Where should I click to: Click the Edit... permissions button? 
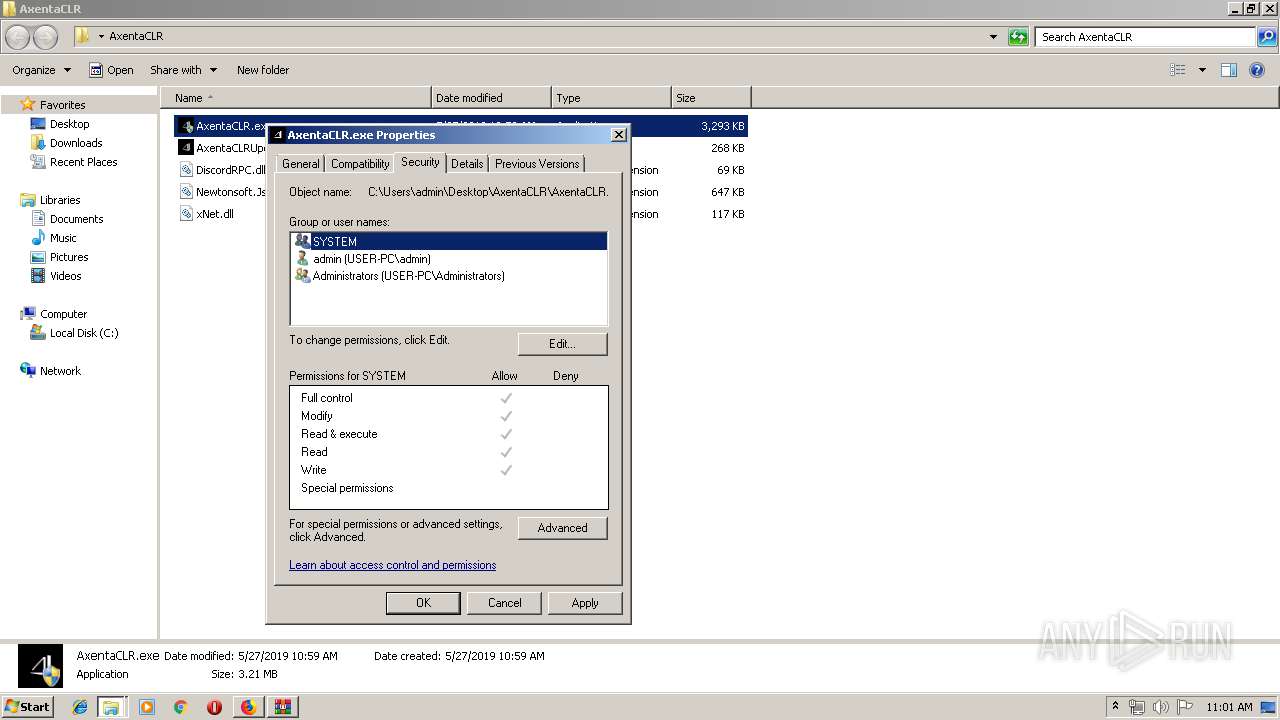(x=562, y=344)
